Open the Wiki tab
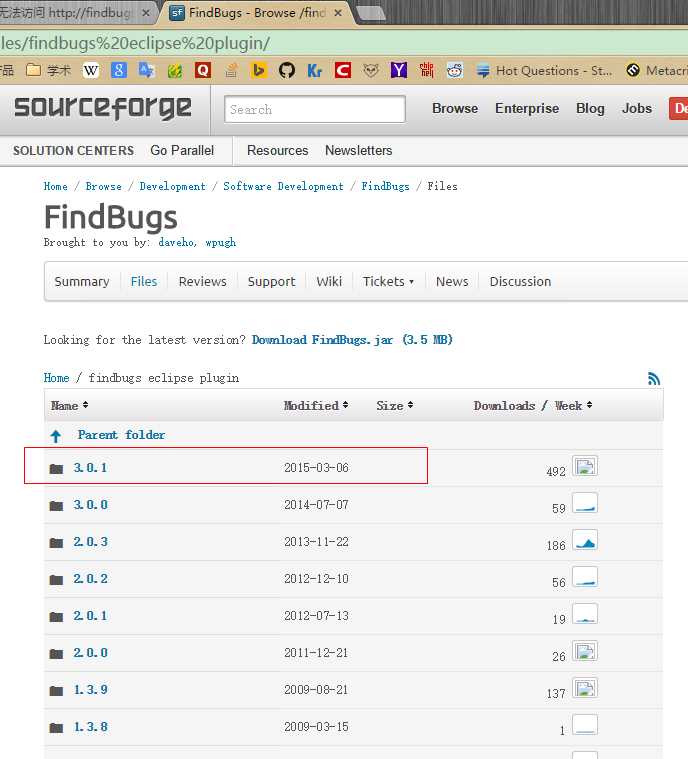 pos(329,281)
